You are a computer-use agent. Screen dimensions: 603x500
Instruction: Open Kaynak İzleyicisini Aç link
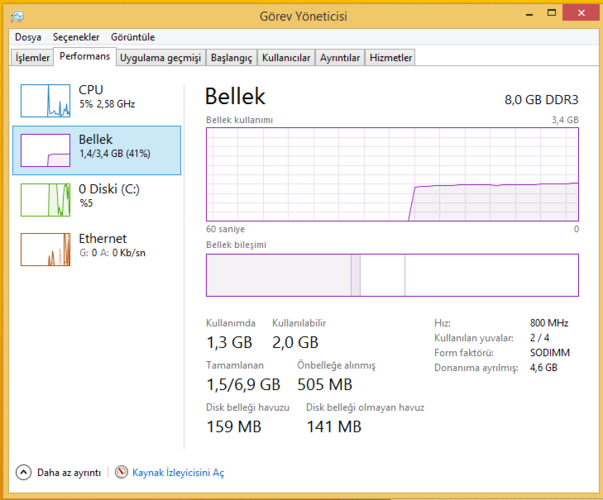178,473
